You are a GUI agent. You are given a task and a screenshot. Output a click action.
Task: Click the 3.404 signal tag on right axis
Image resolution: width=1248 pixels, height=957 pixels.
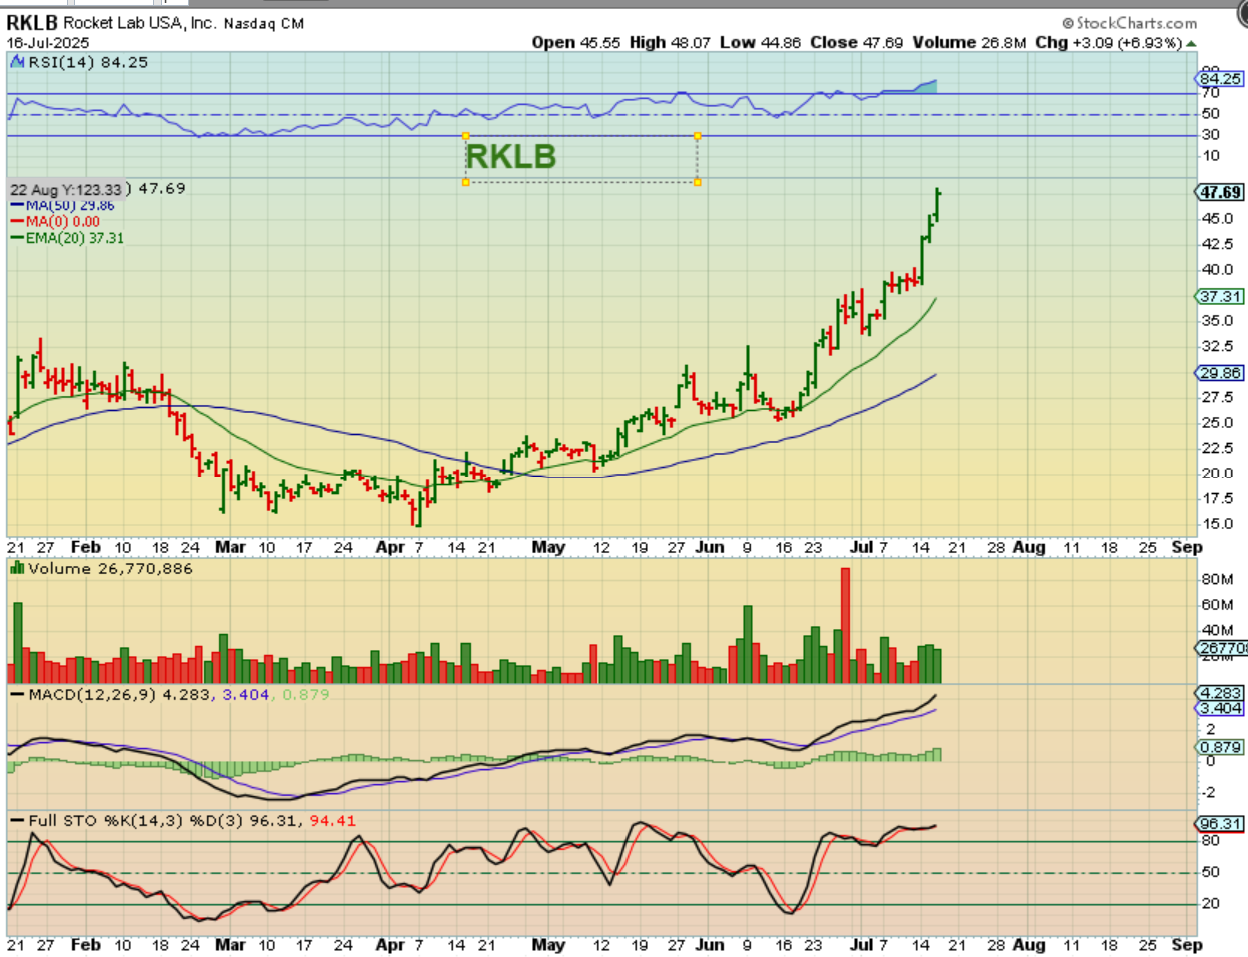(x=1220, y=708)
